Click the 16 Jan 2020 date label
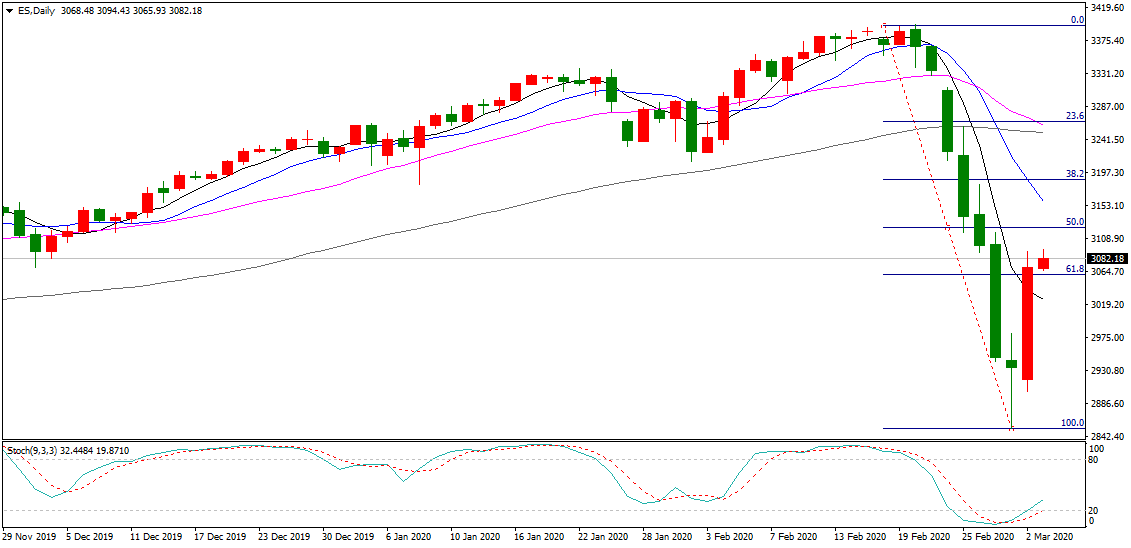Viewport: 1131px width, 548px height. coord(540,537)
